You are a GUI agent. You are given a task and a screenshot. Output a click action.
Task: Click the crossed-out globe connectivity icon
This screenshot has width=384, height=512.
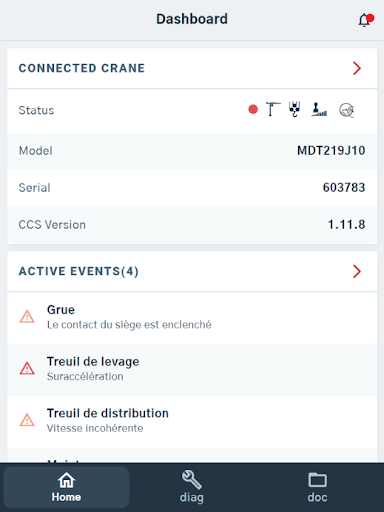(347, 110)
